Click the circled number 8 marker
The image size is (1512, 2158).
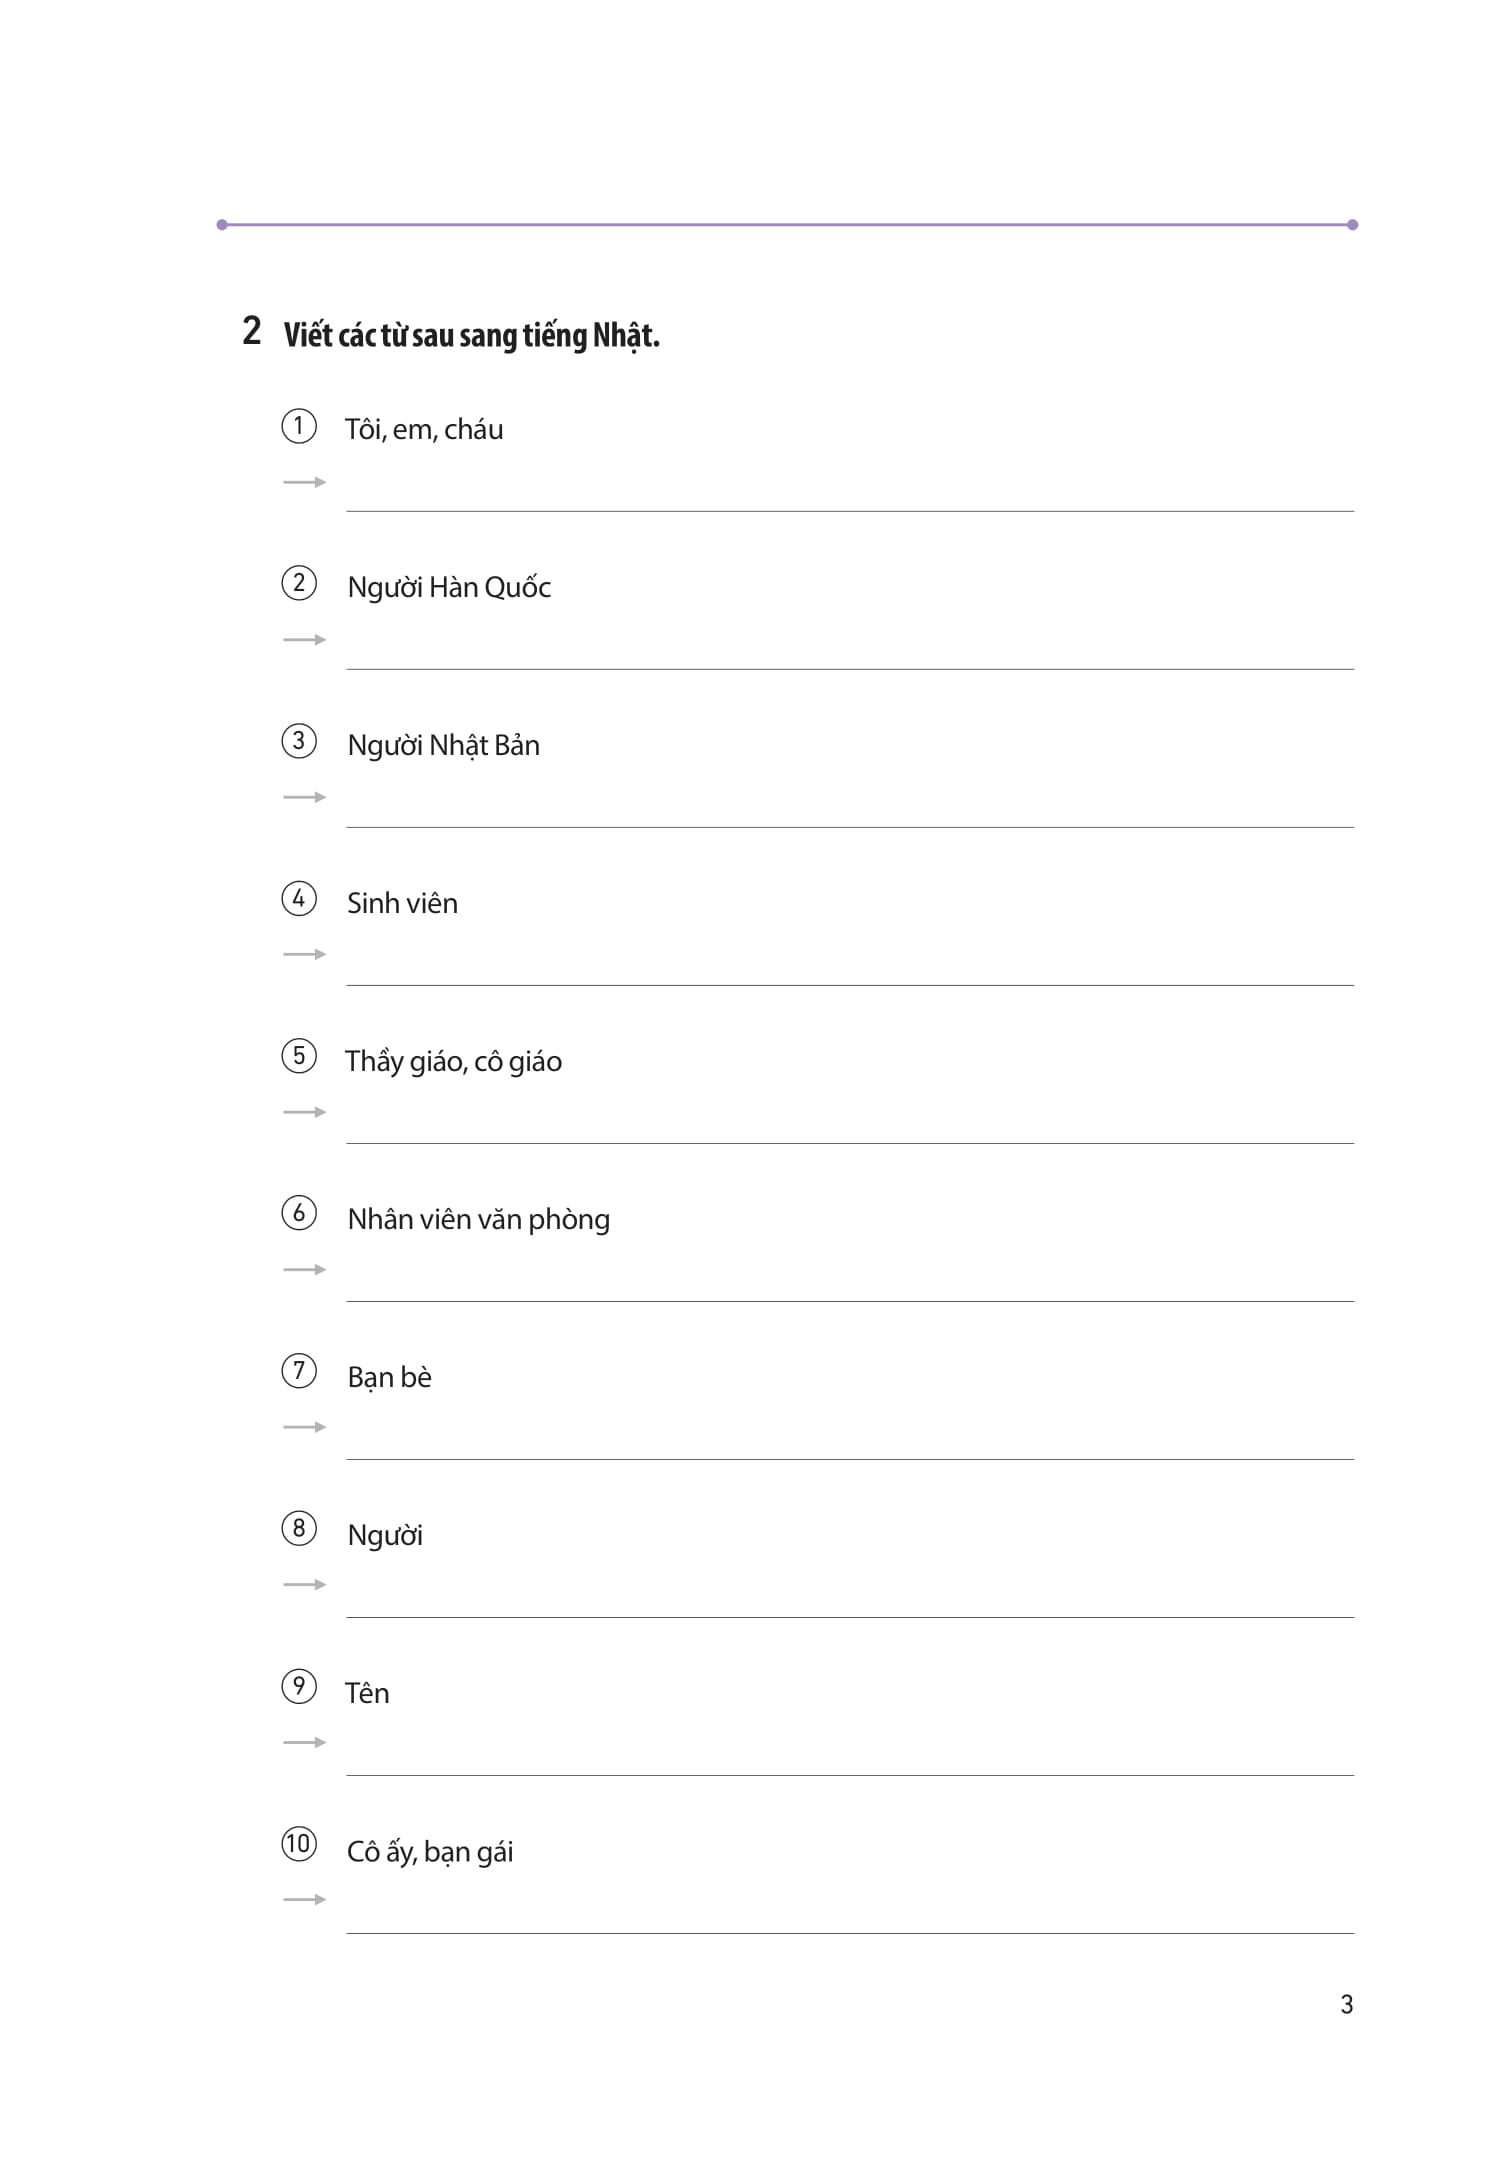(298, 1529)
